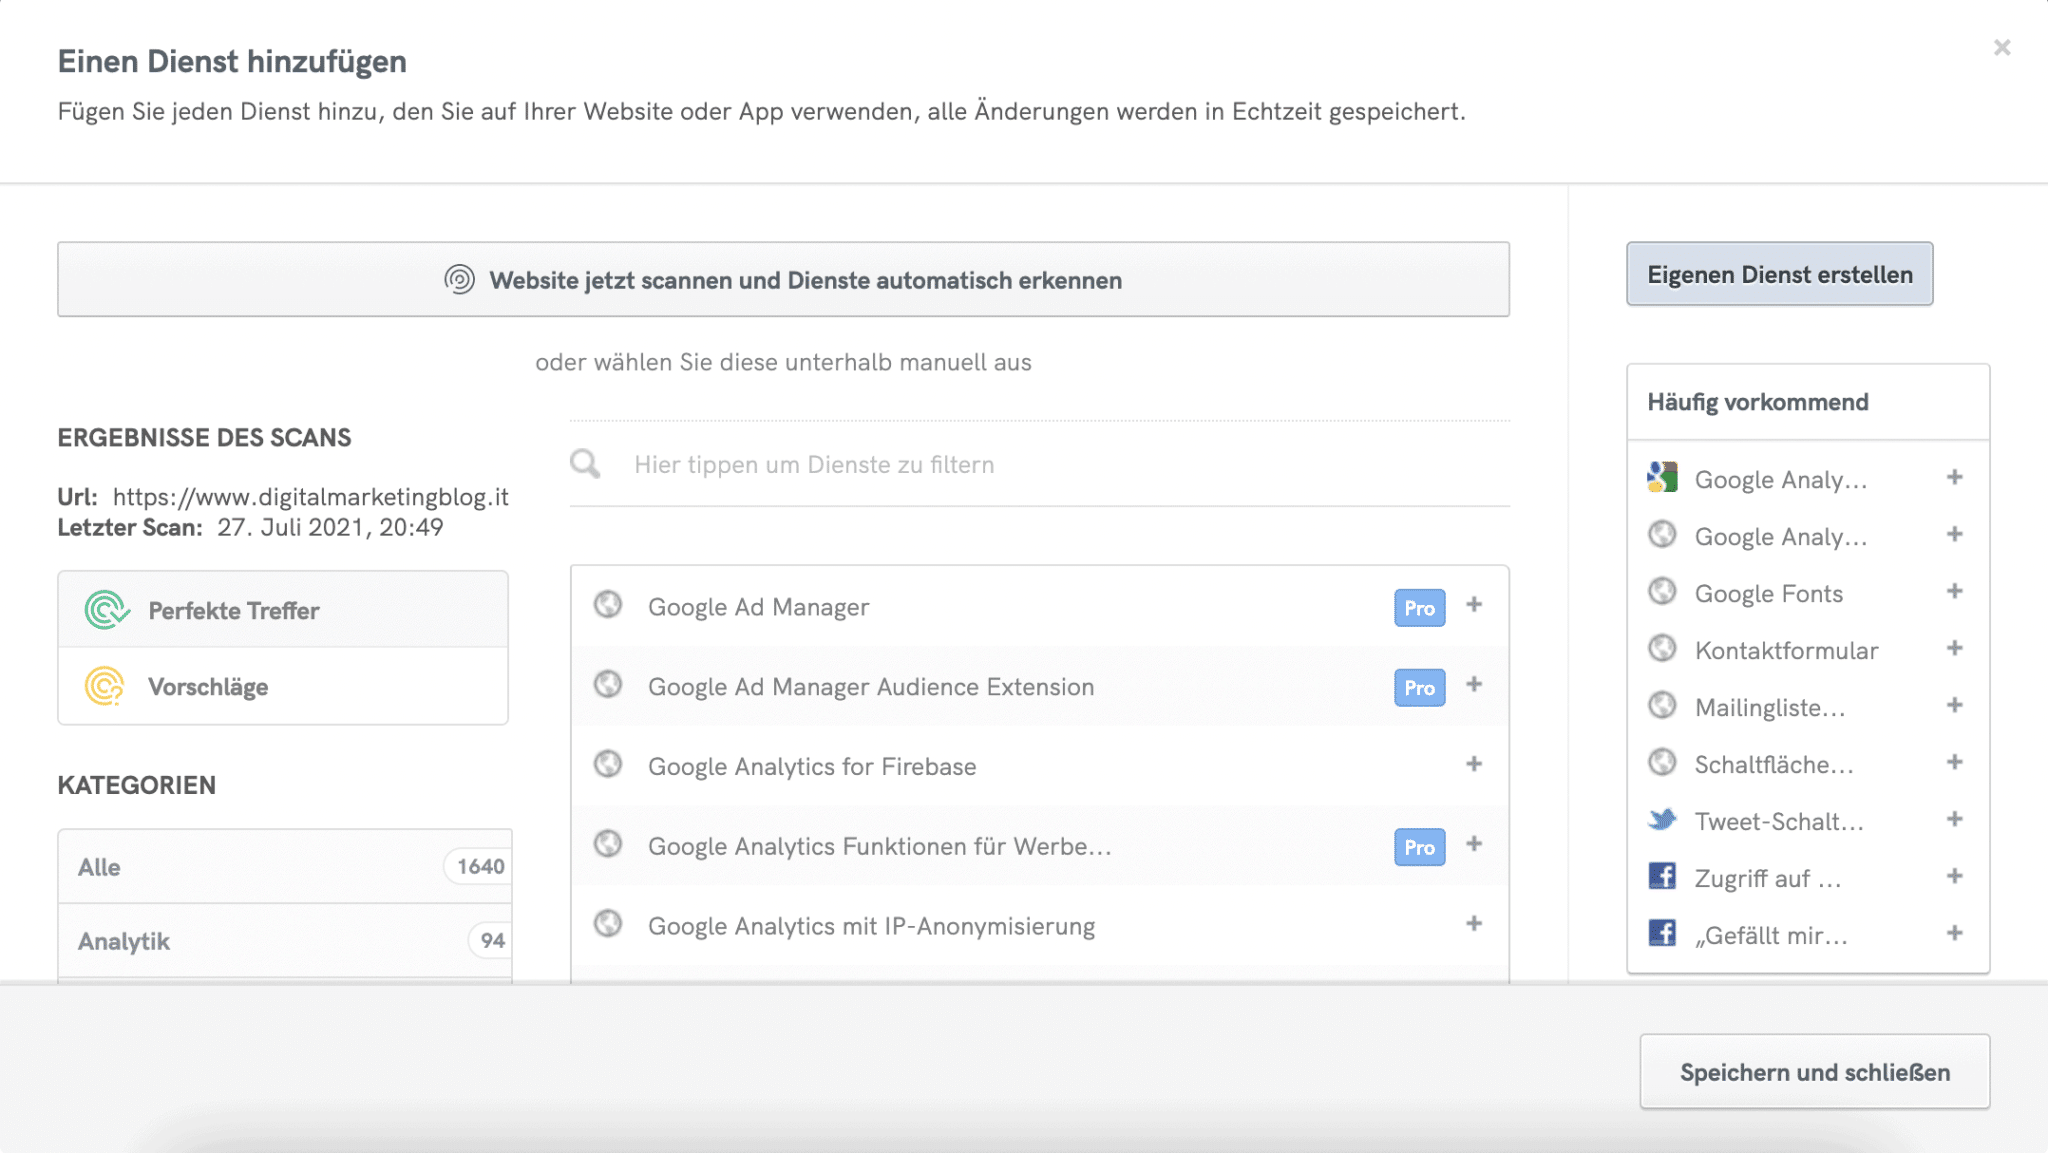The image size is (2048, 1153).
Task: Show Vorschläge scan results
Action: [283, 686]
